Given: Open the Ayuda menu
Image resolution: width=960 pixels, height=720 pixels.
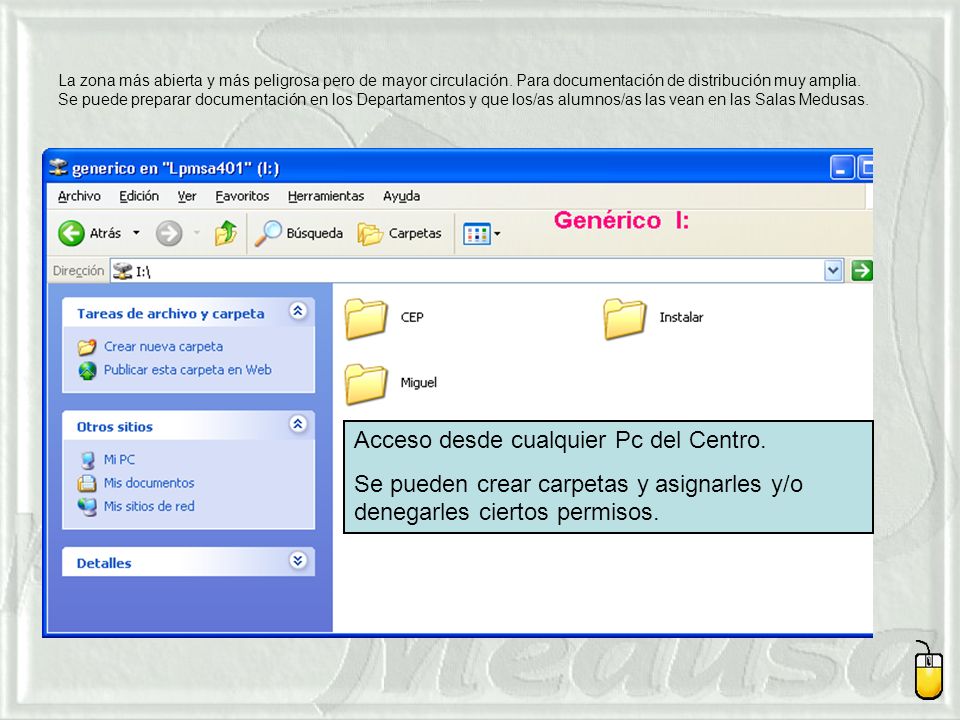Looking at the screenshot, I should click(x=401, y=196).
